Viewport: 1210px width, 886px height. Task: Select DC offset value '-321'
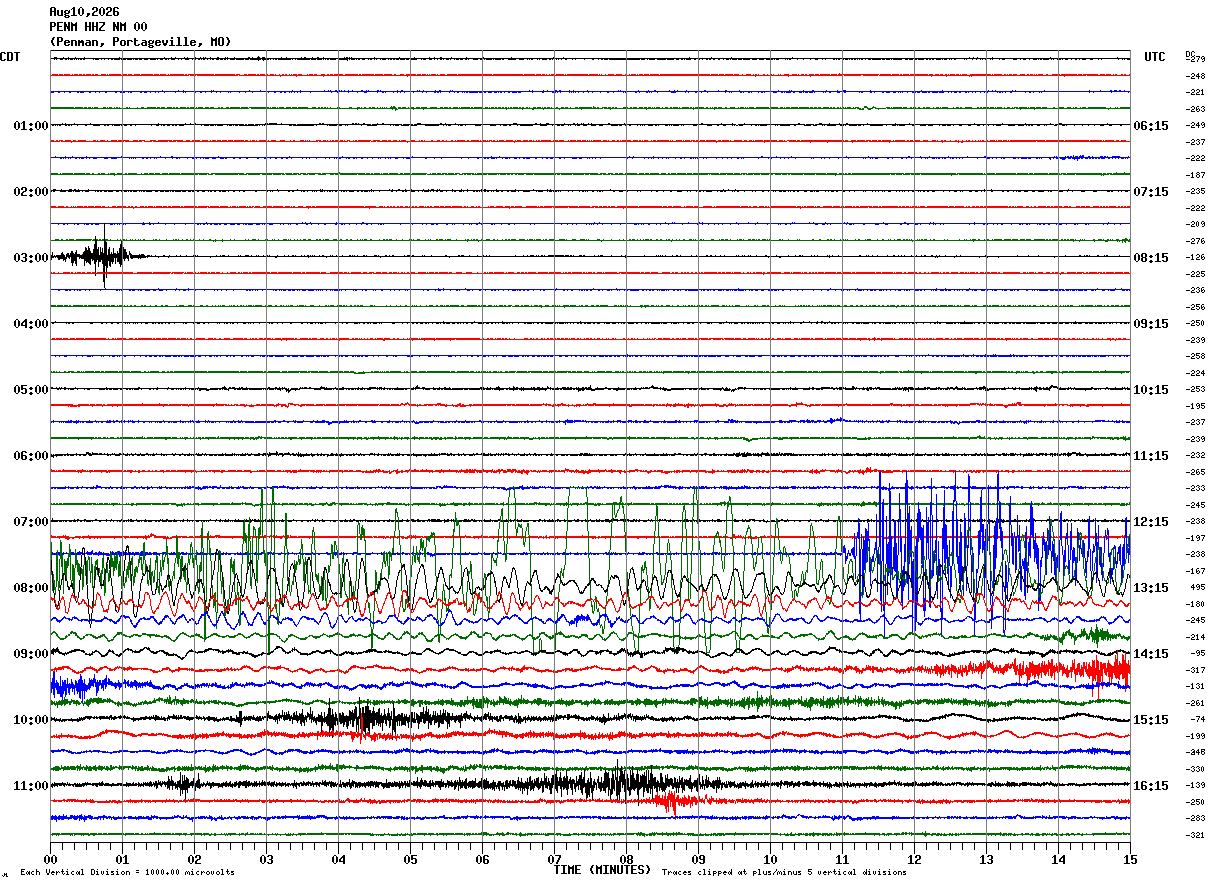point(1195,835)
